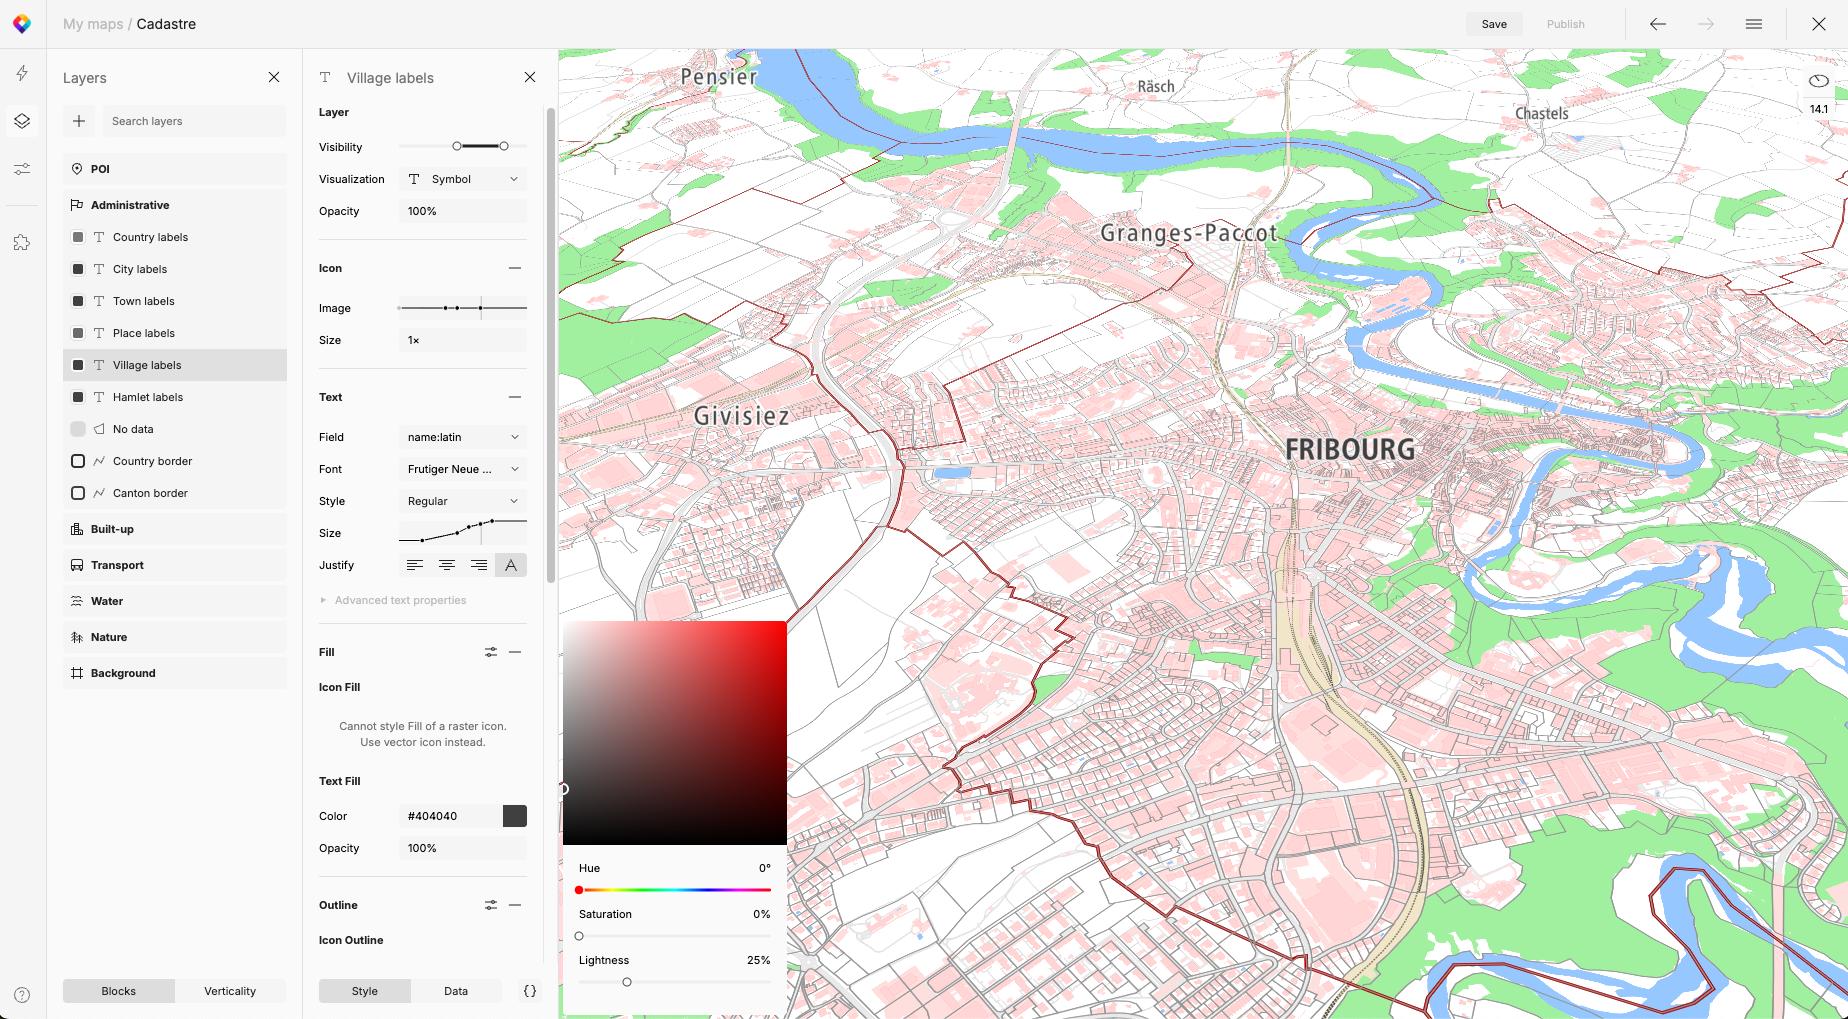Click the undo back arrow
This screenshot has height=1019, width=1848.
click(1657, 24)
